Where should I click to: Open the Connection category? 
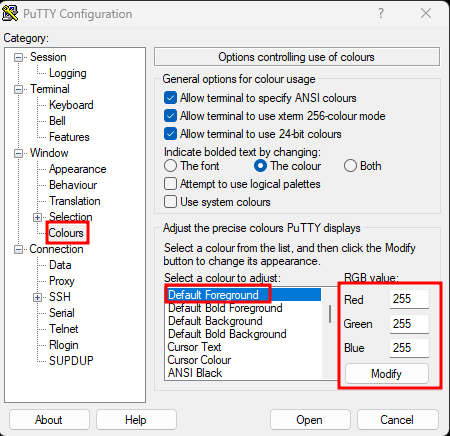tap(56, 249)
